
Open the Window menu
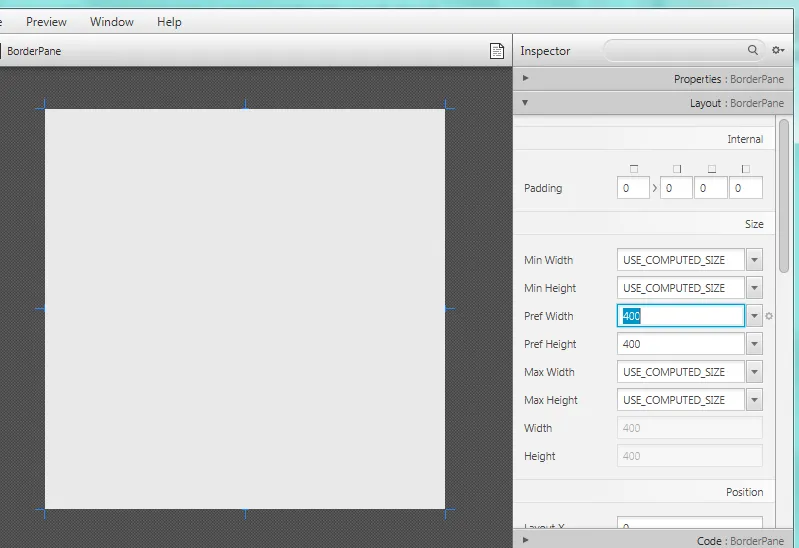[x=112, y=22]
